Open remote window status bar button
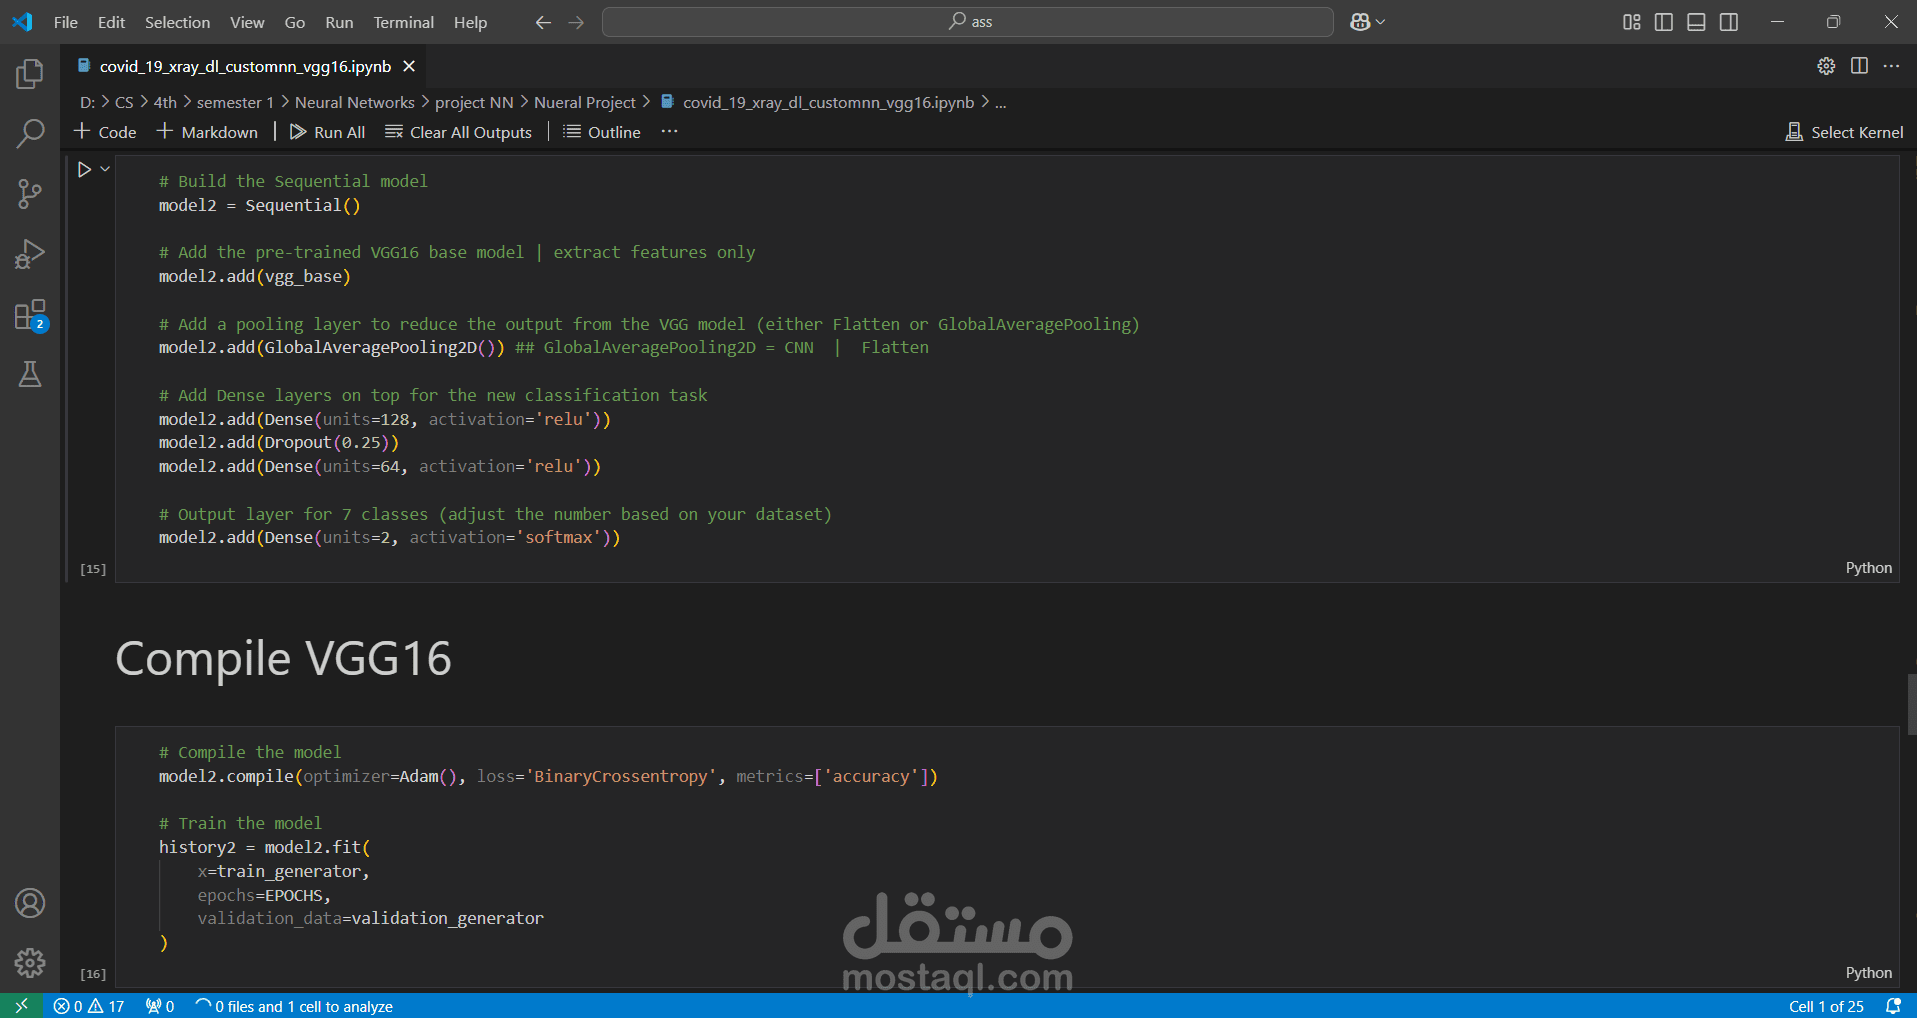Viewport: 1917px width, 1018px height. [21, 1006]
